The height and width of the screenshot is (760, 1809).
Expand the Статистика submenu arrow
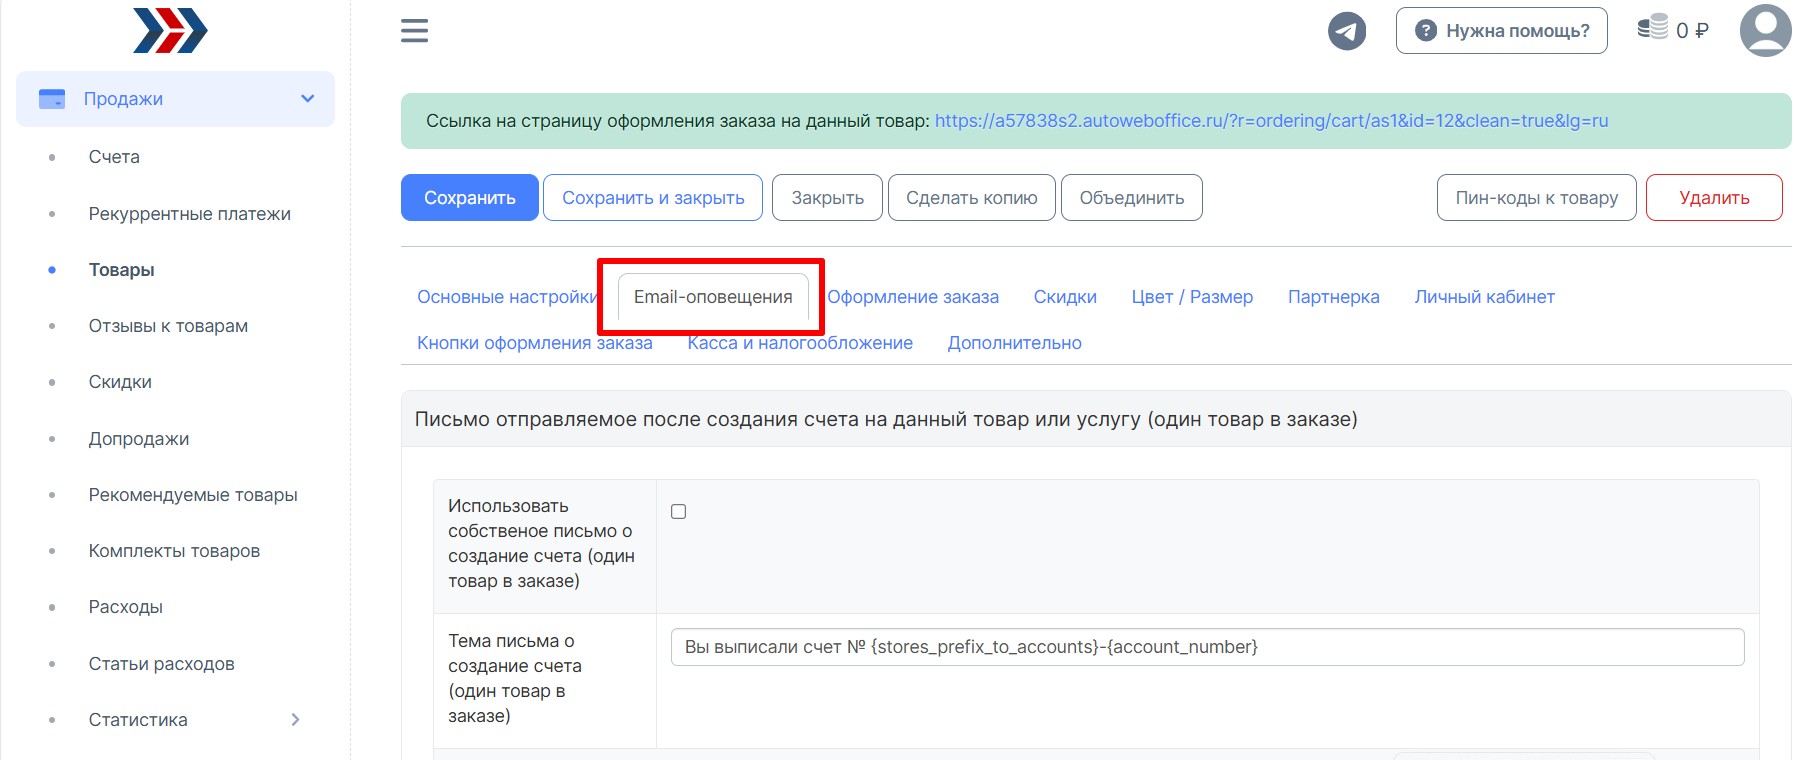pos(295,720)
